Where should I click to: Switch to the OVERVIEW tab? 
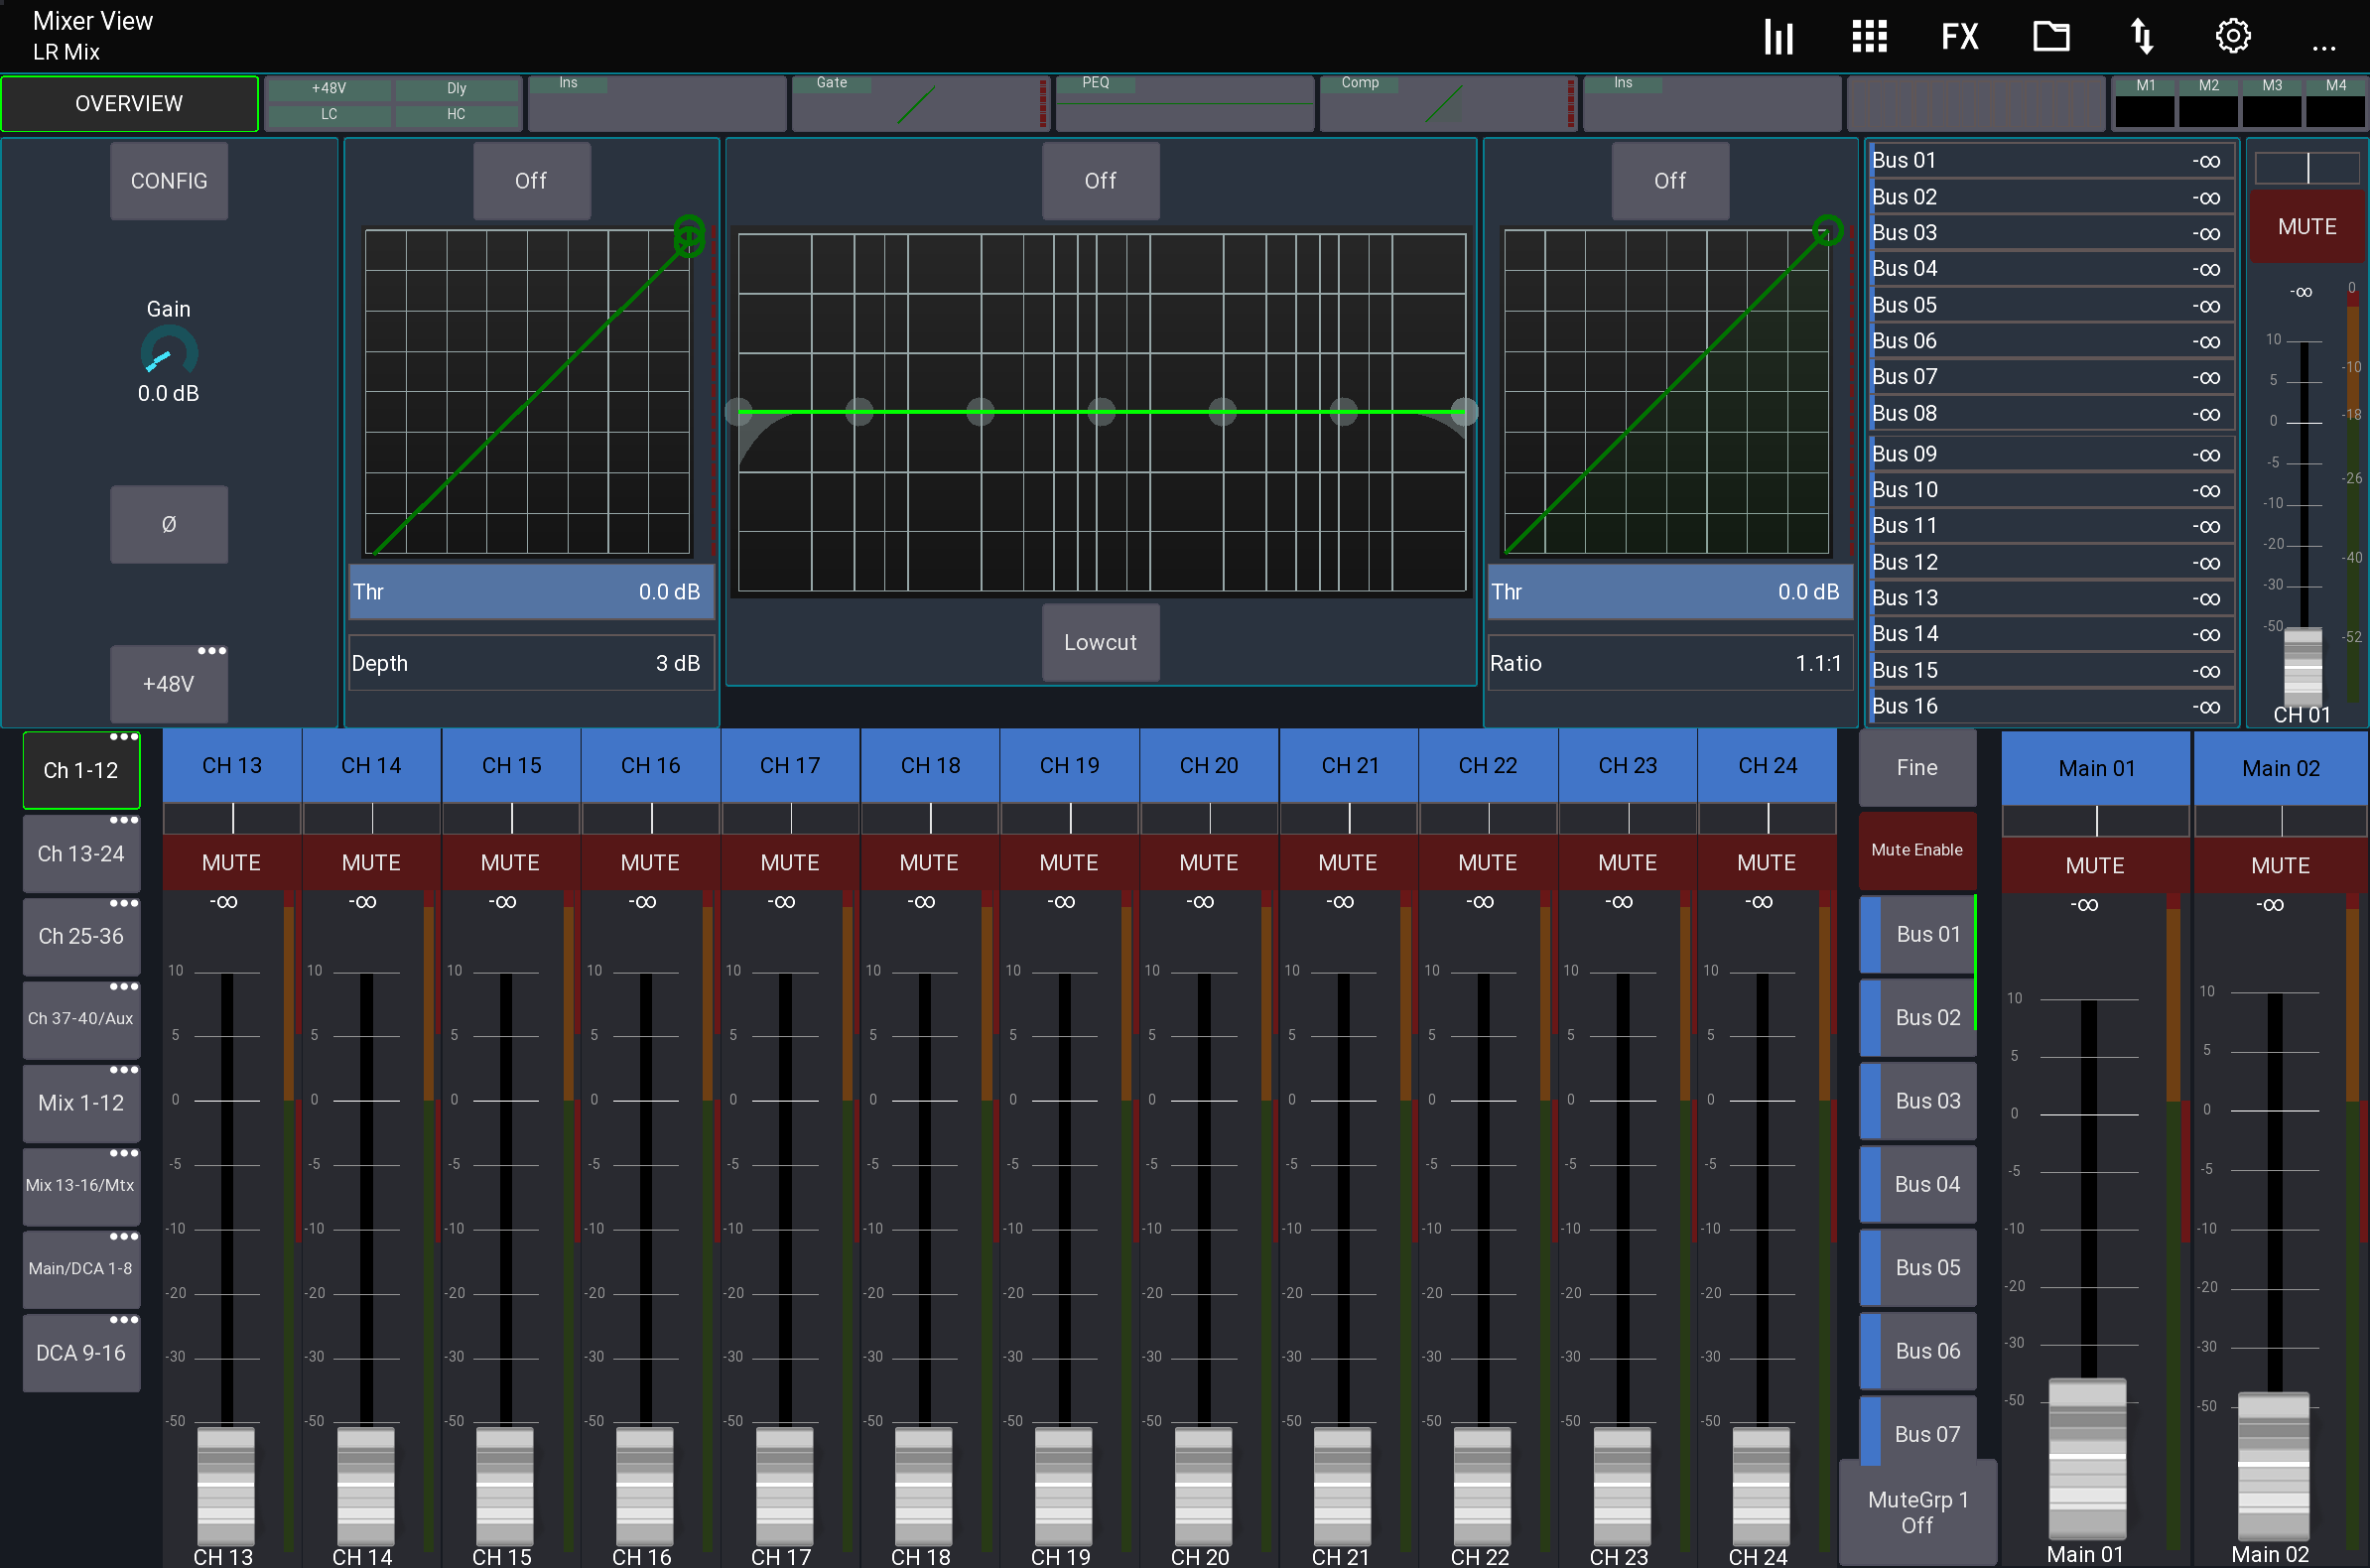(x=130, y=102)
